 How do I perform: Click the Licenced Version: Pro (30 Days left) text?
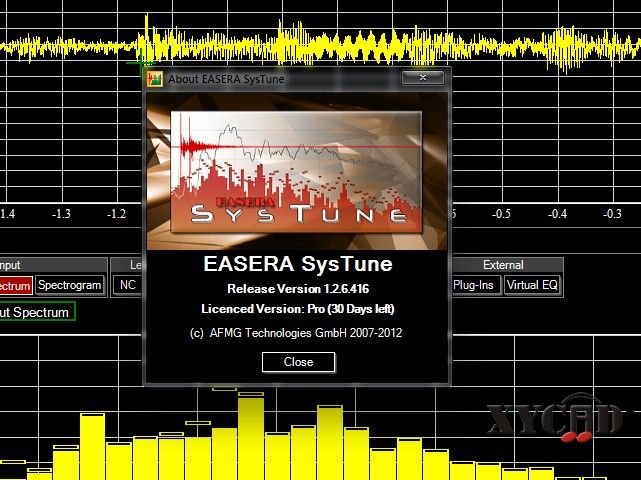298,309
